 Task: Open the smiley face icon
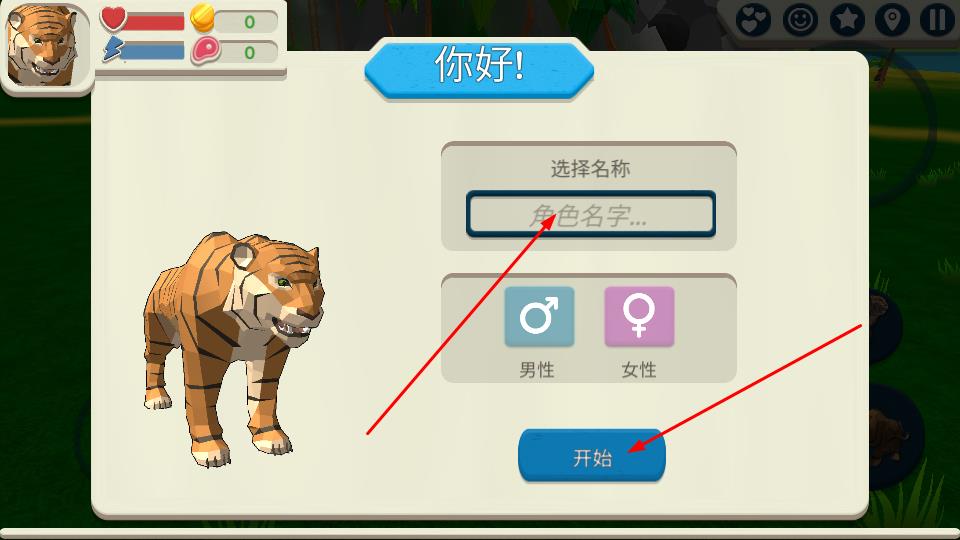[800, 20]
